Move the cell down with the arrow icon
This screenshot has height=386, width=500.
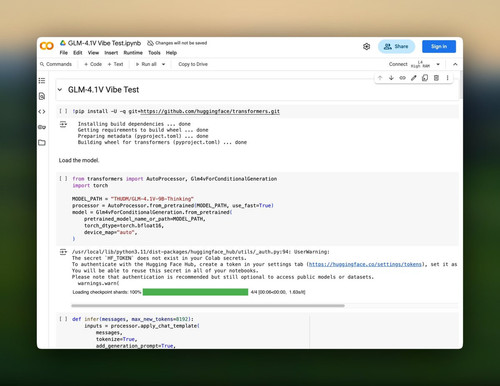coord(391,78)
